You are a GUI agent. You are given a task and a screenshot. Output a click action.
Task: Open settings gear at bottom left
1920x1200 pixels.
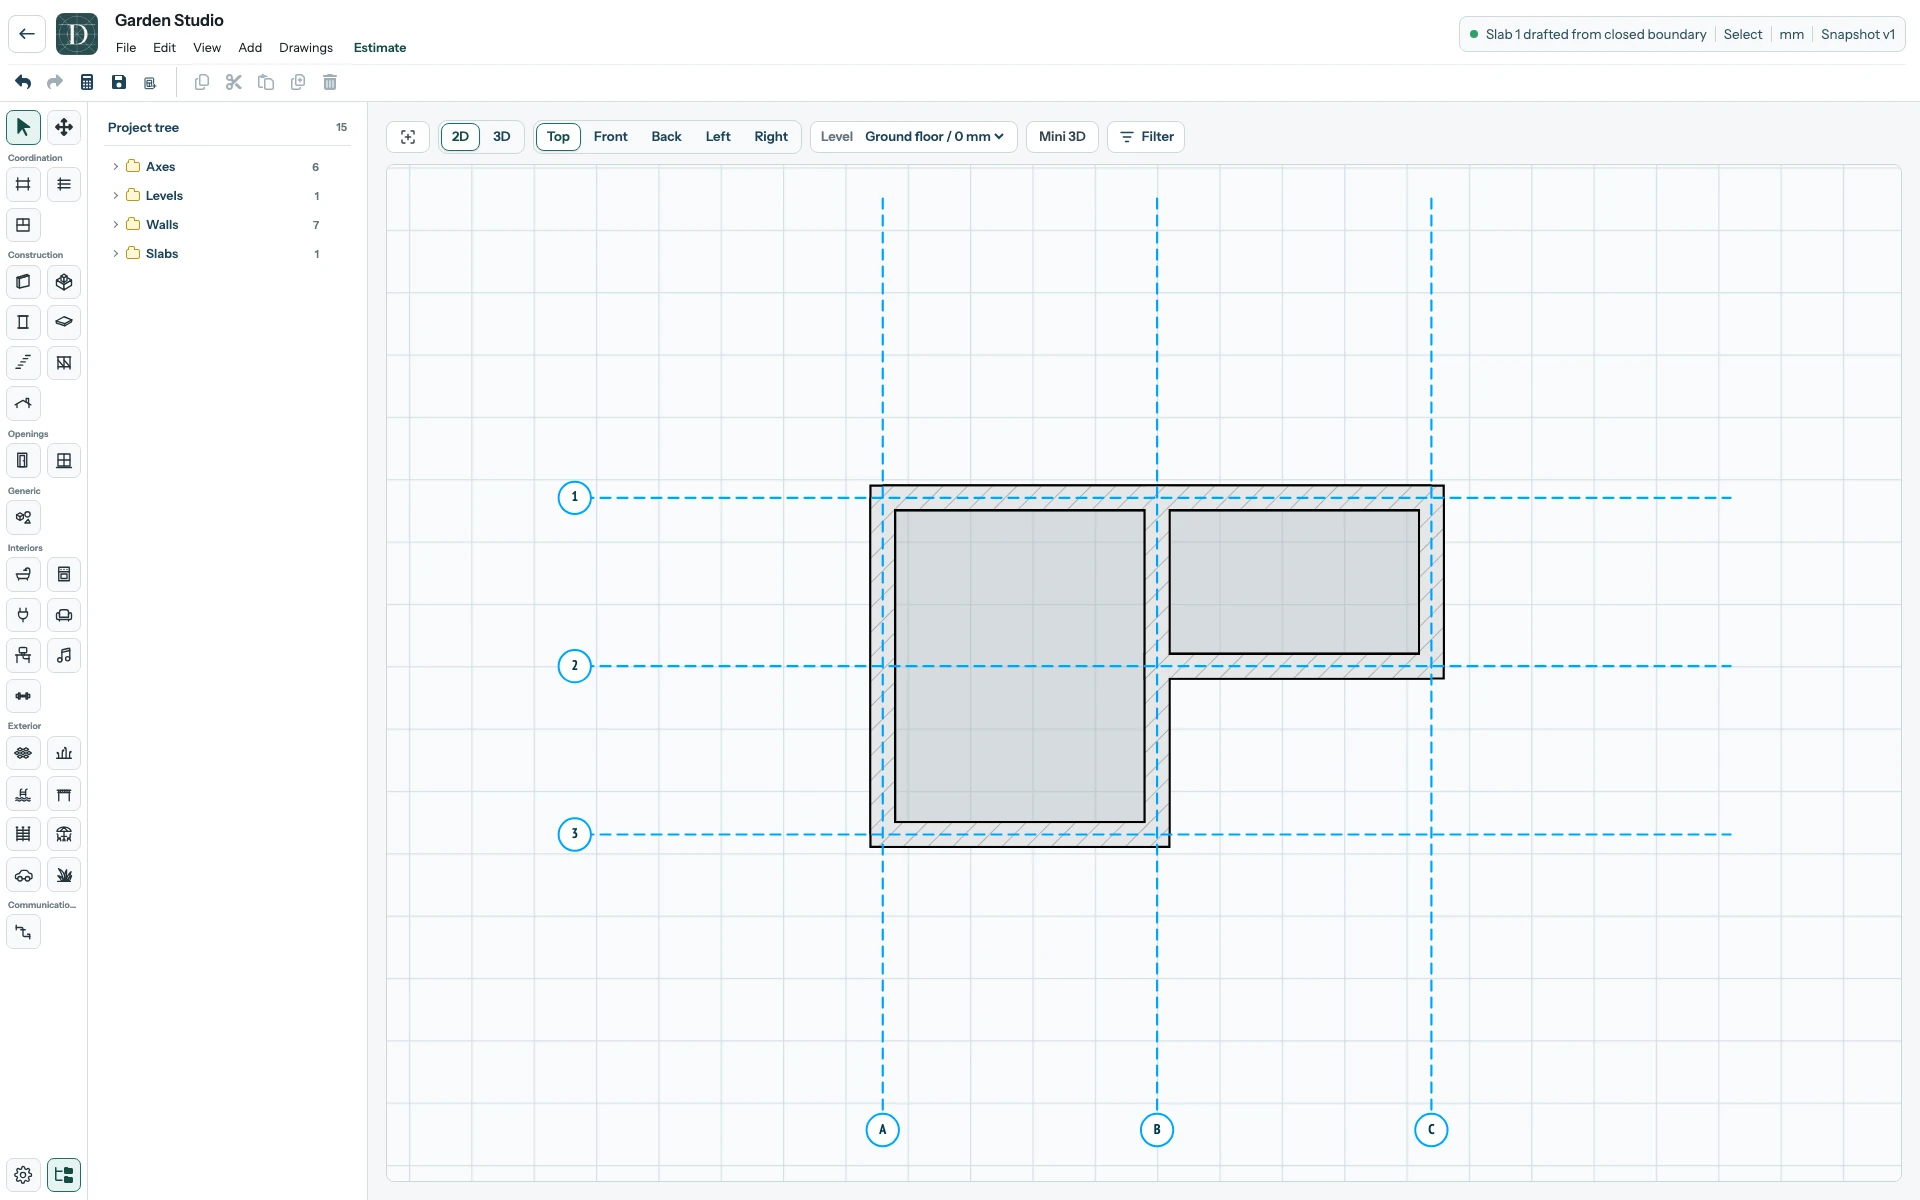pos(23,1175)
